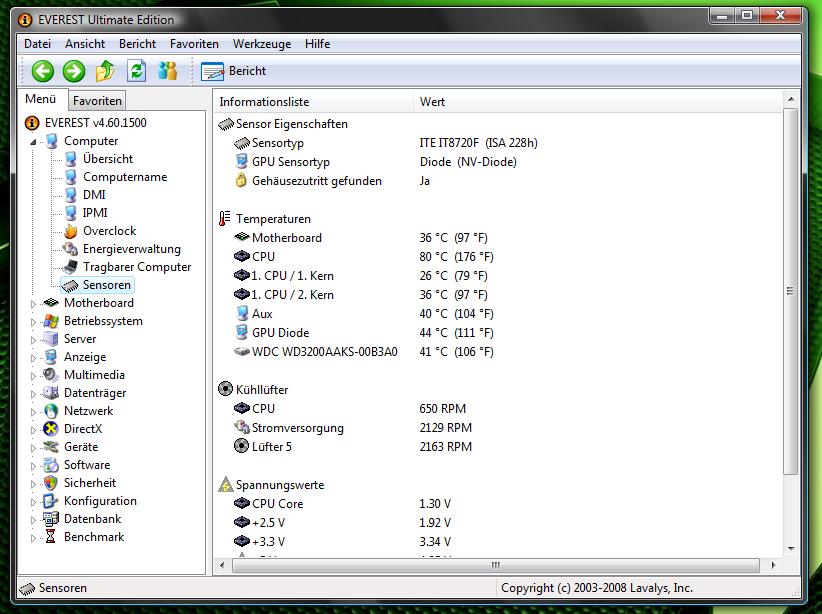Screen dimensions: 822x614
Task: Click the Energieverwaltung icon in the tree
Action: pyautogui.click(x=71, y=249)
